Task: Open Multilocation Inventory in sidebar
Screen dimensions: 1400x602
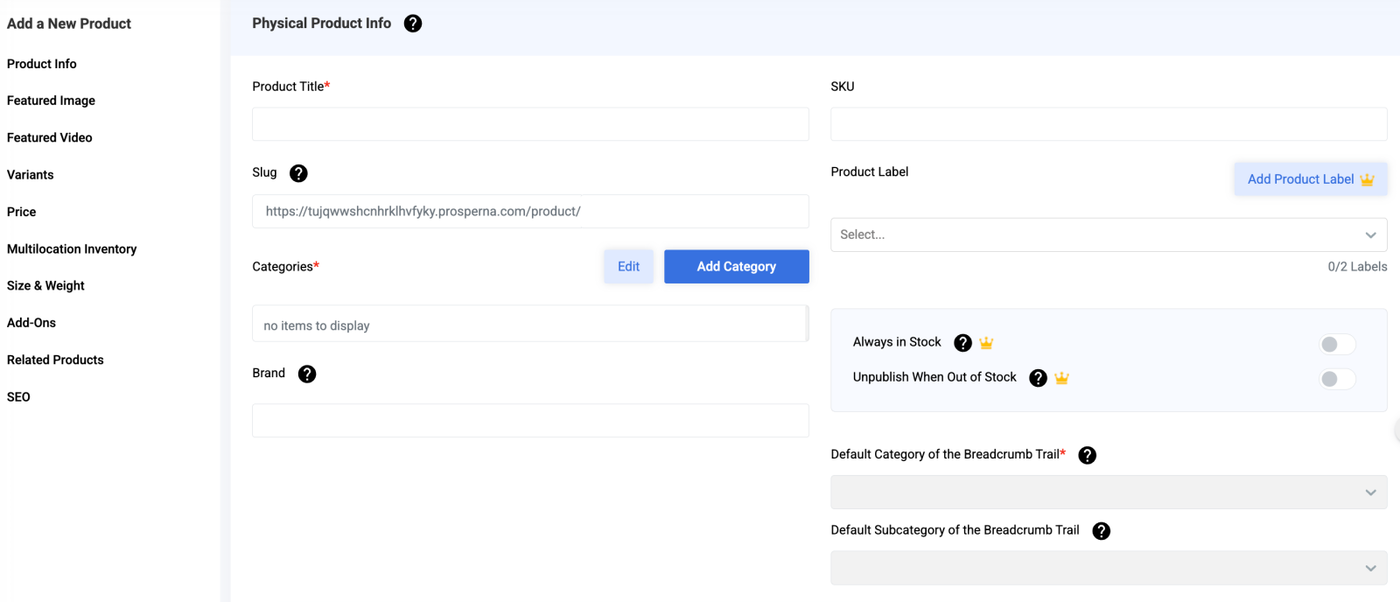Action: click(72, 249)
